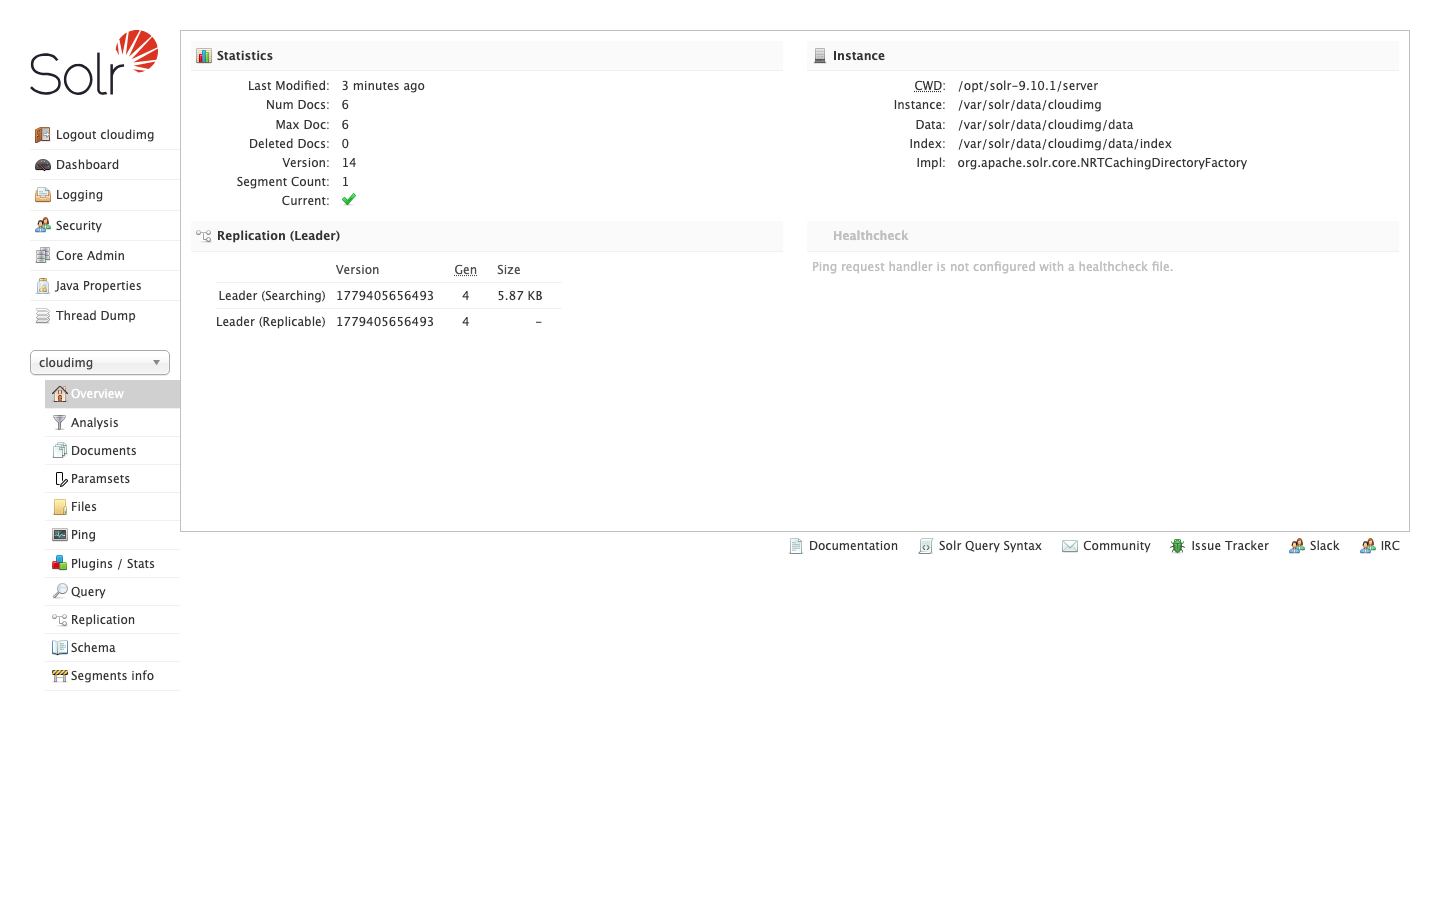Click the Schema book icon
1440x900 pixels.
point(60,648)
